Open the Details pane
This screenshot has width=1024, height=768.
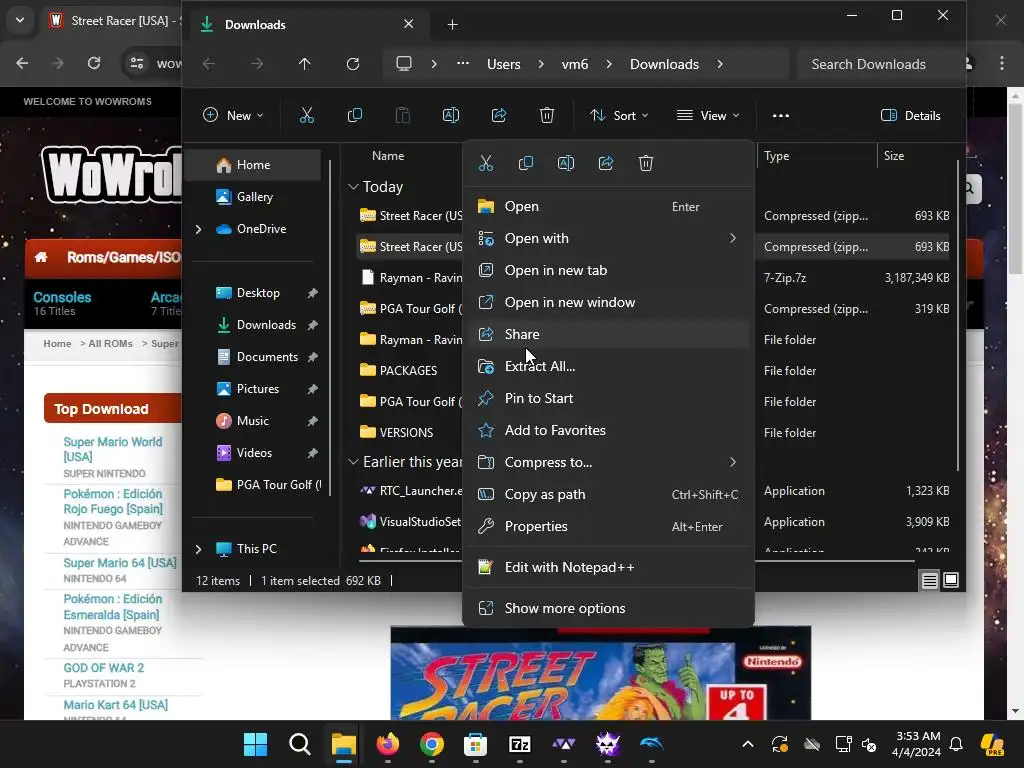(x=911, y=116)
